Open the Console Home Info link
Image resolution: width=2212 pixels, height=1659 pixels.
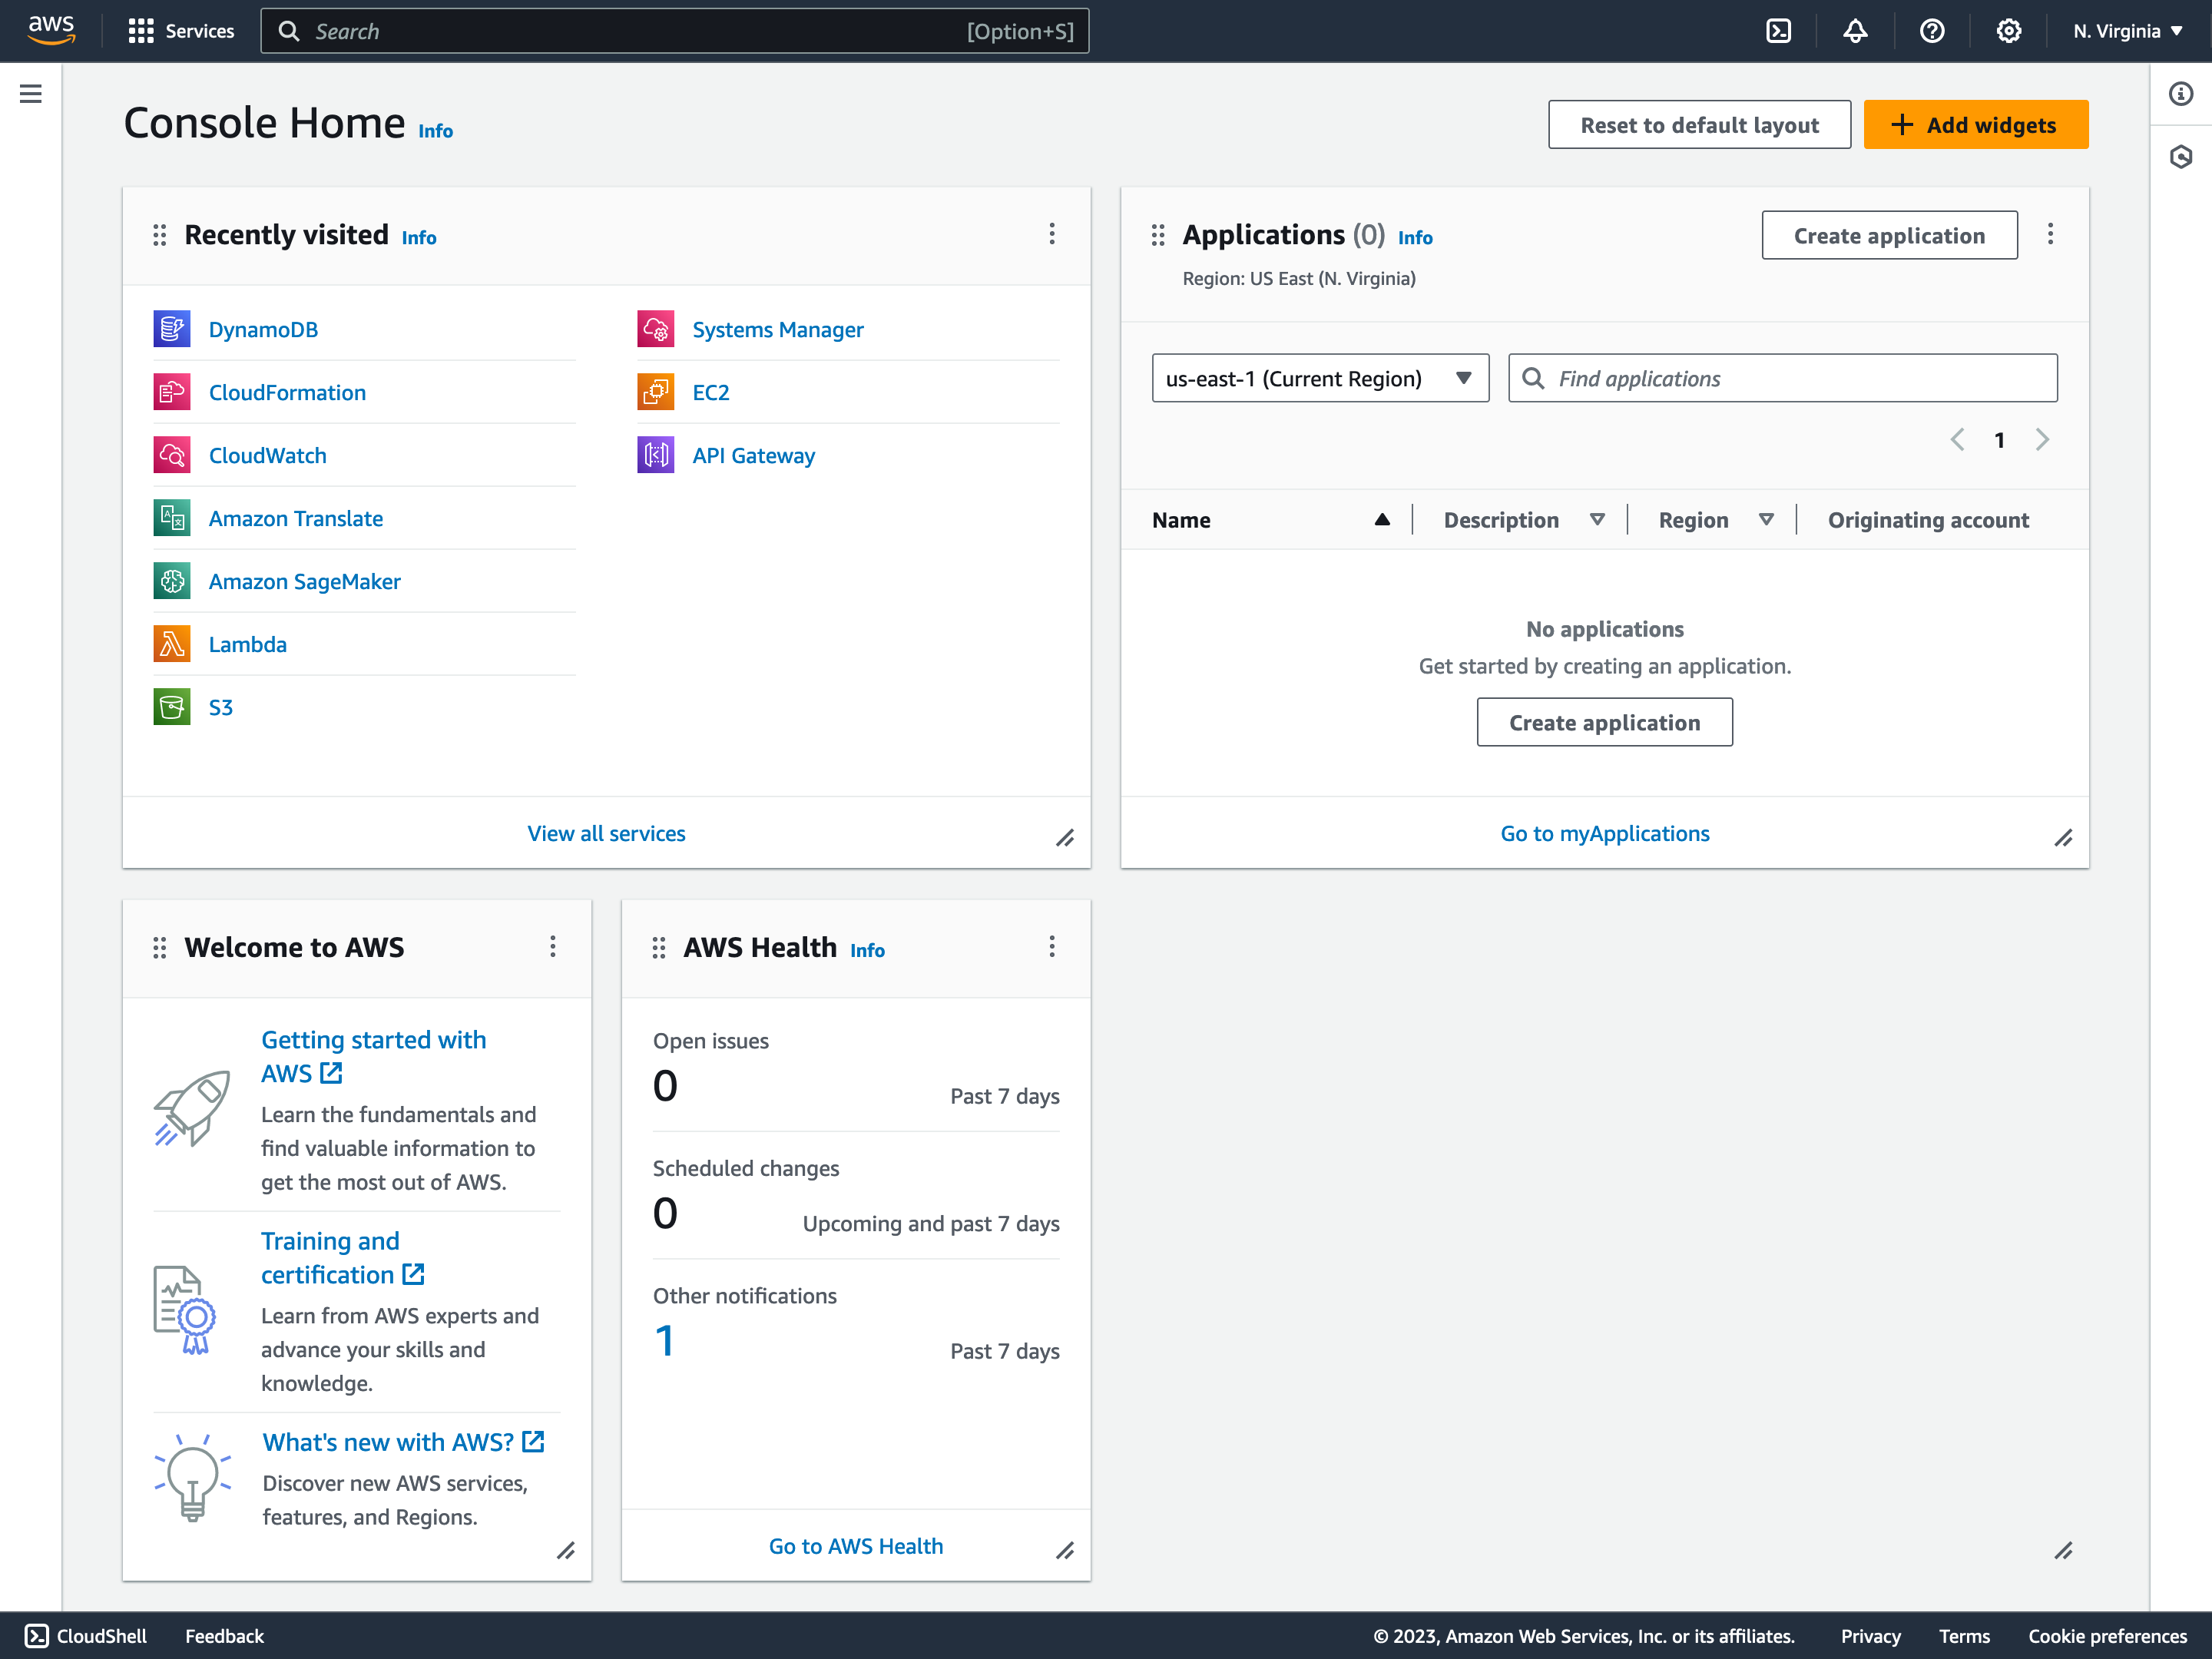pyautogui.click(x=435, y=131)
